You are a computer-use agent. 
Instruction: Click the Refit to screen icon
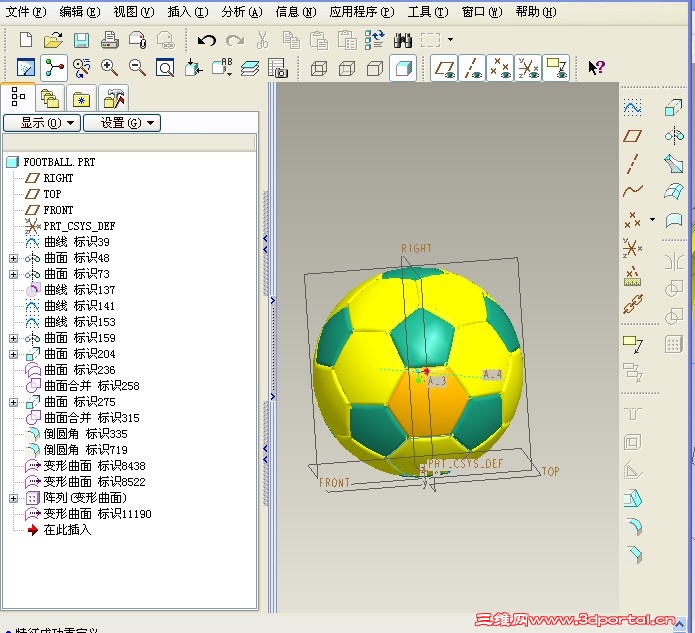tap(165, 68)
